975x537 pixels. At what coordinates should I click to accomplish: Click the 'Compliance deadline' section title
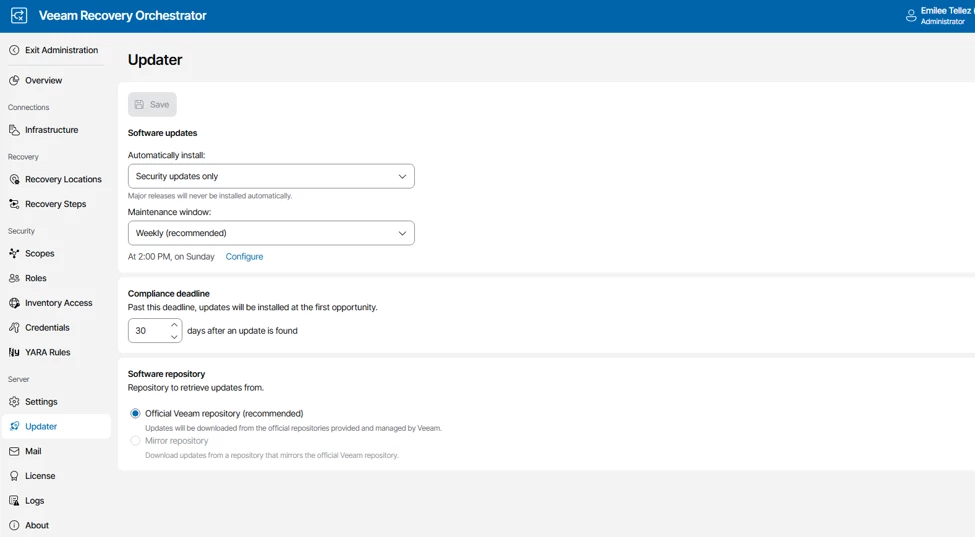169,293
